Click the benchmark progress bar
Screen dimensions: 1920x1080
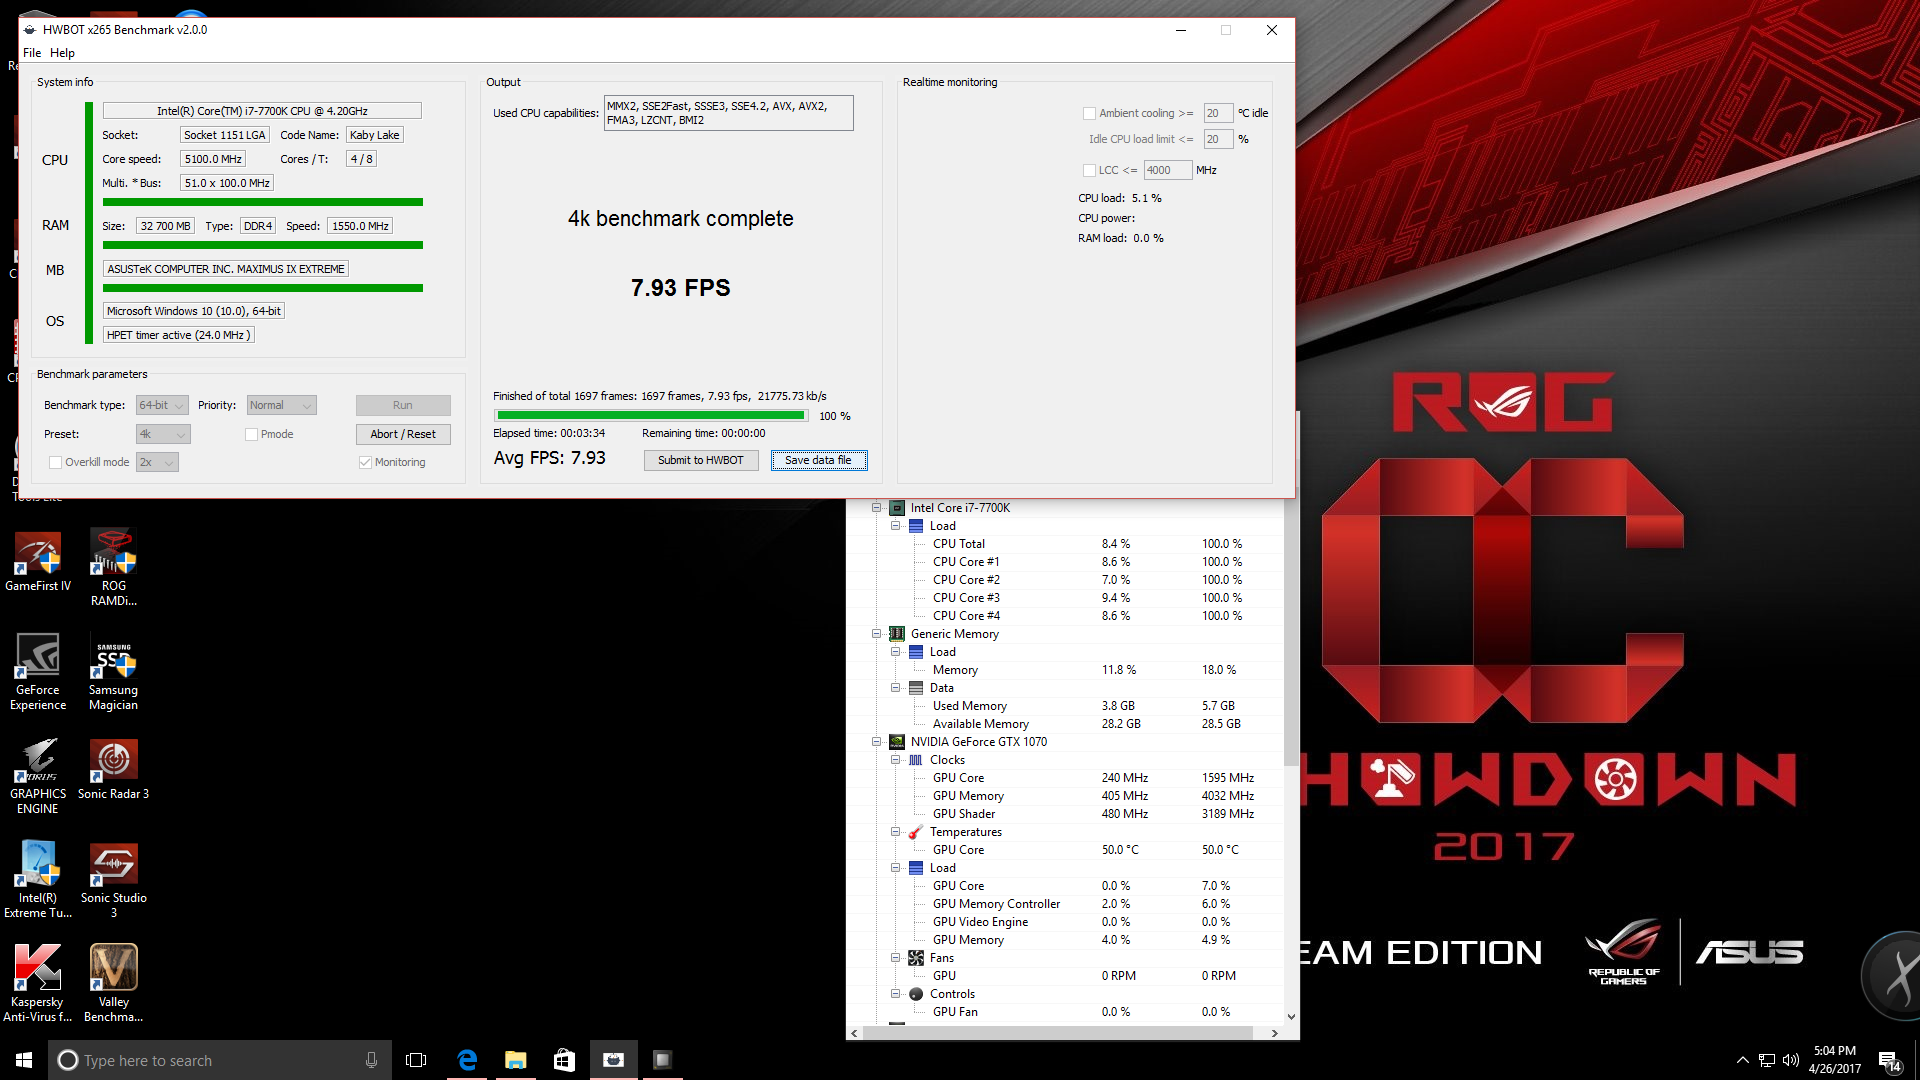[x=652, y=416]
